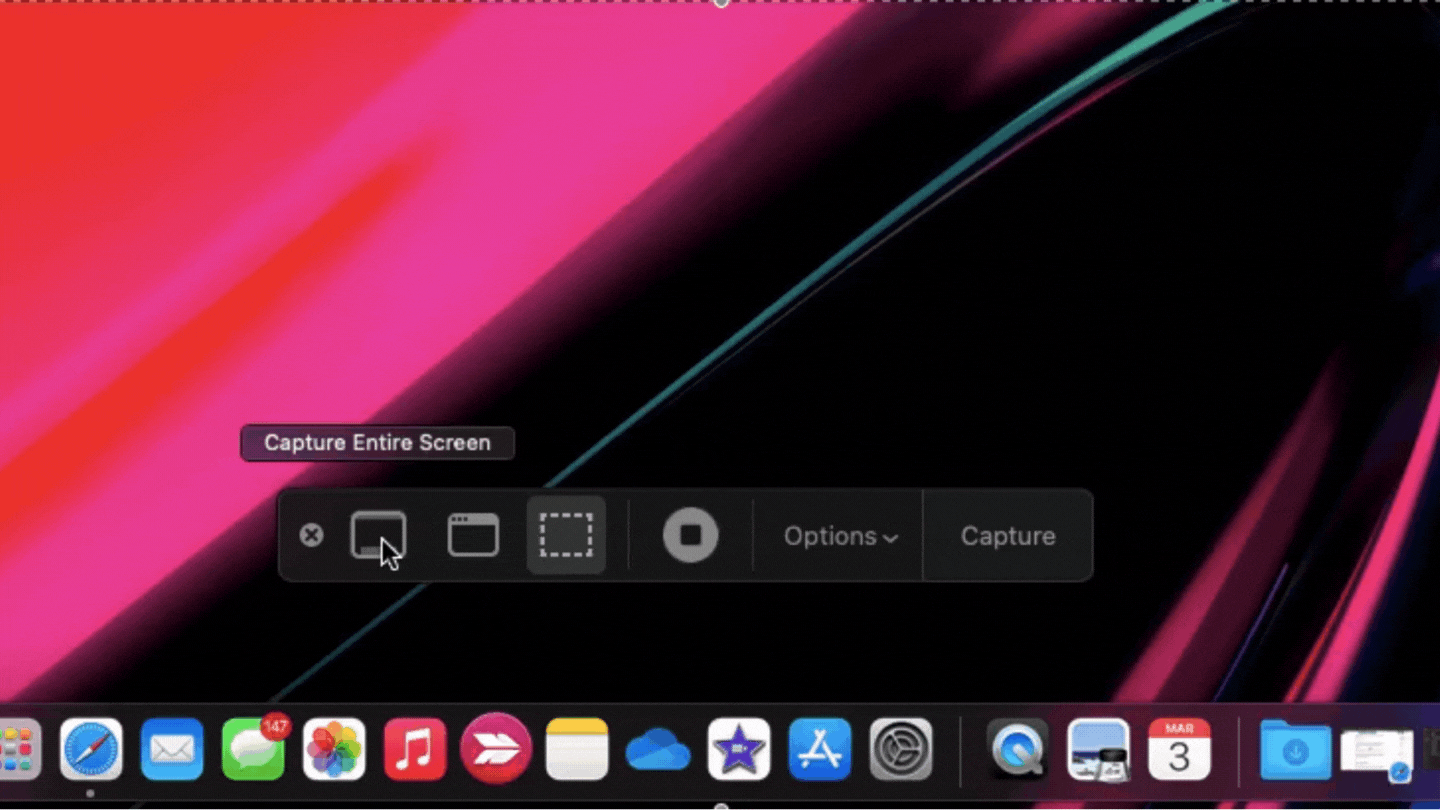The width and height of the screenshot is (1440, 810).
Task: Click the Capture button
Action: tap(1008, 536)
